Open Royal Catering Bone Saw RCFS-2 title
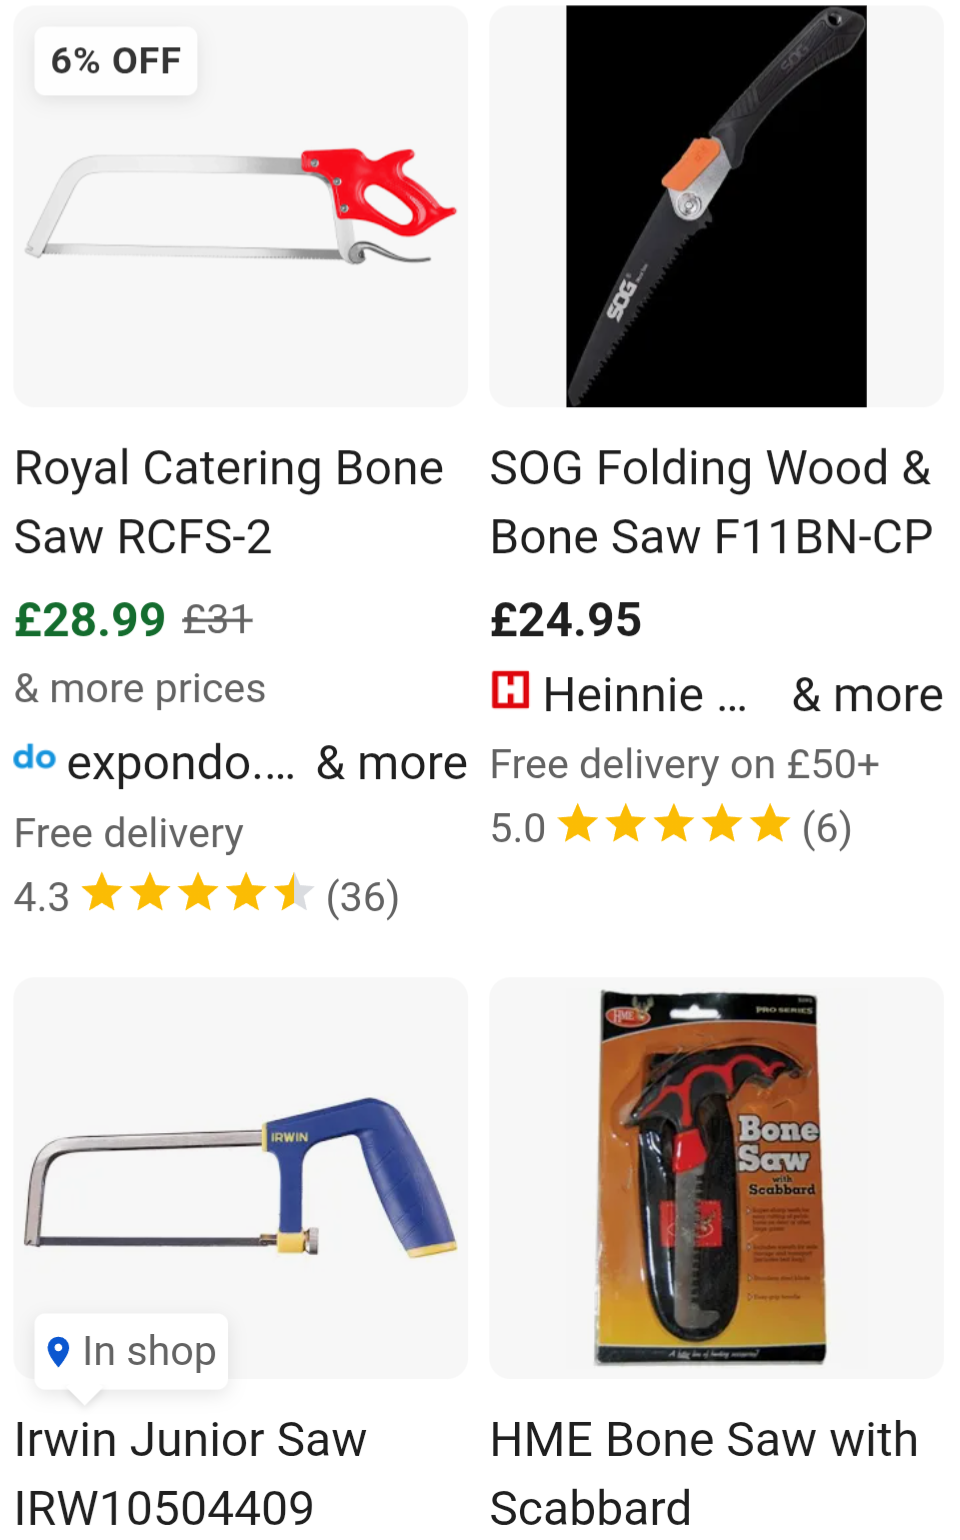This screenshot has height=1540, width=960. tap(229, 502)
